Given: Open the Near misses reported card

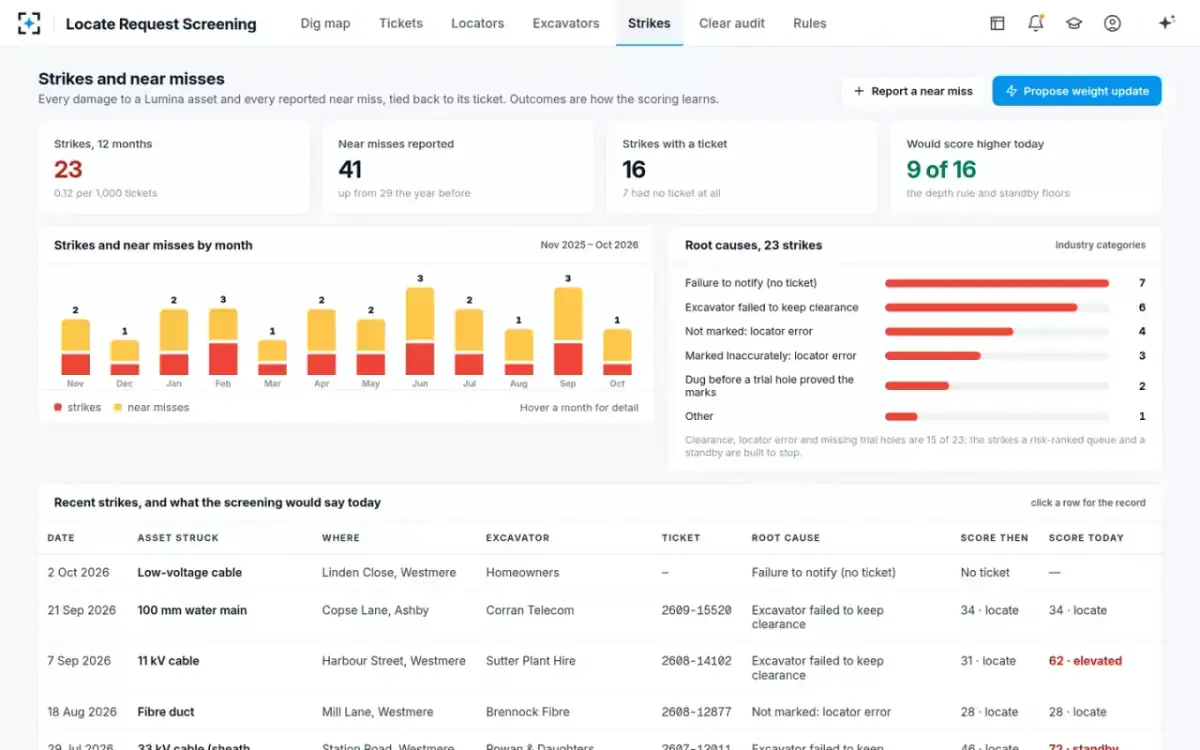Looking at the screenshot, I should [x=458, y=168].
